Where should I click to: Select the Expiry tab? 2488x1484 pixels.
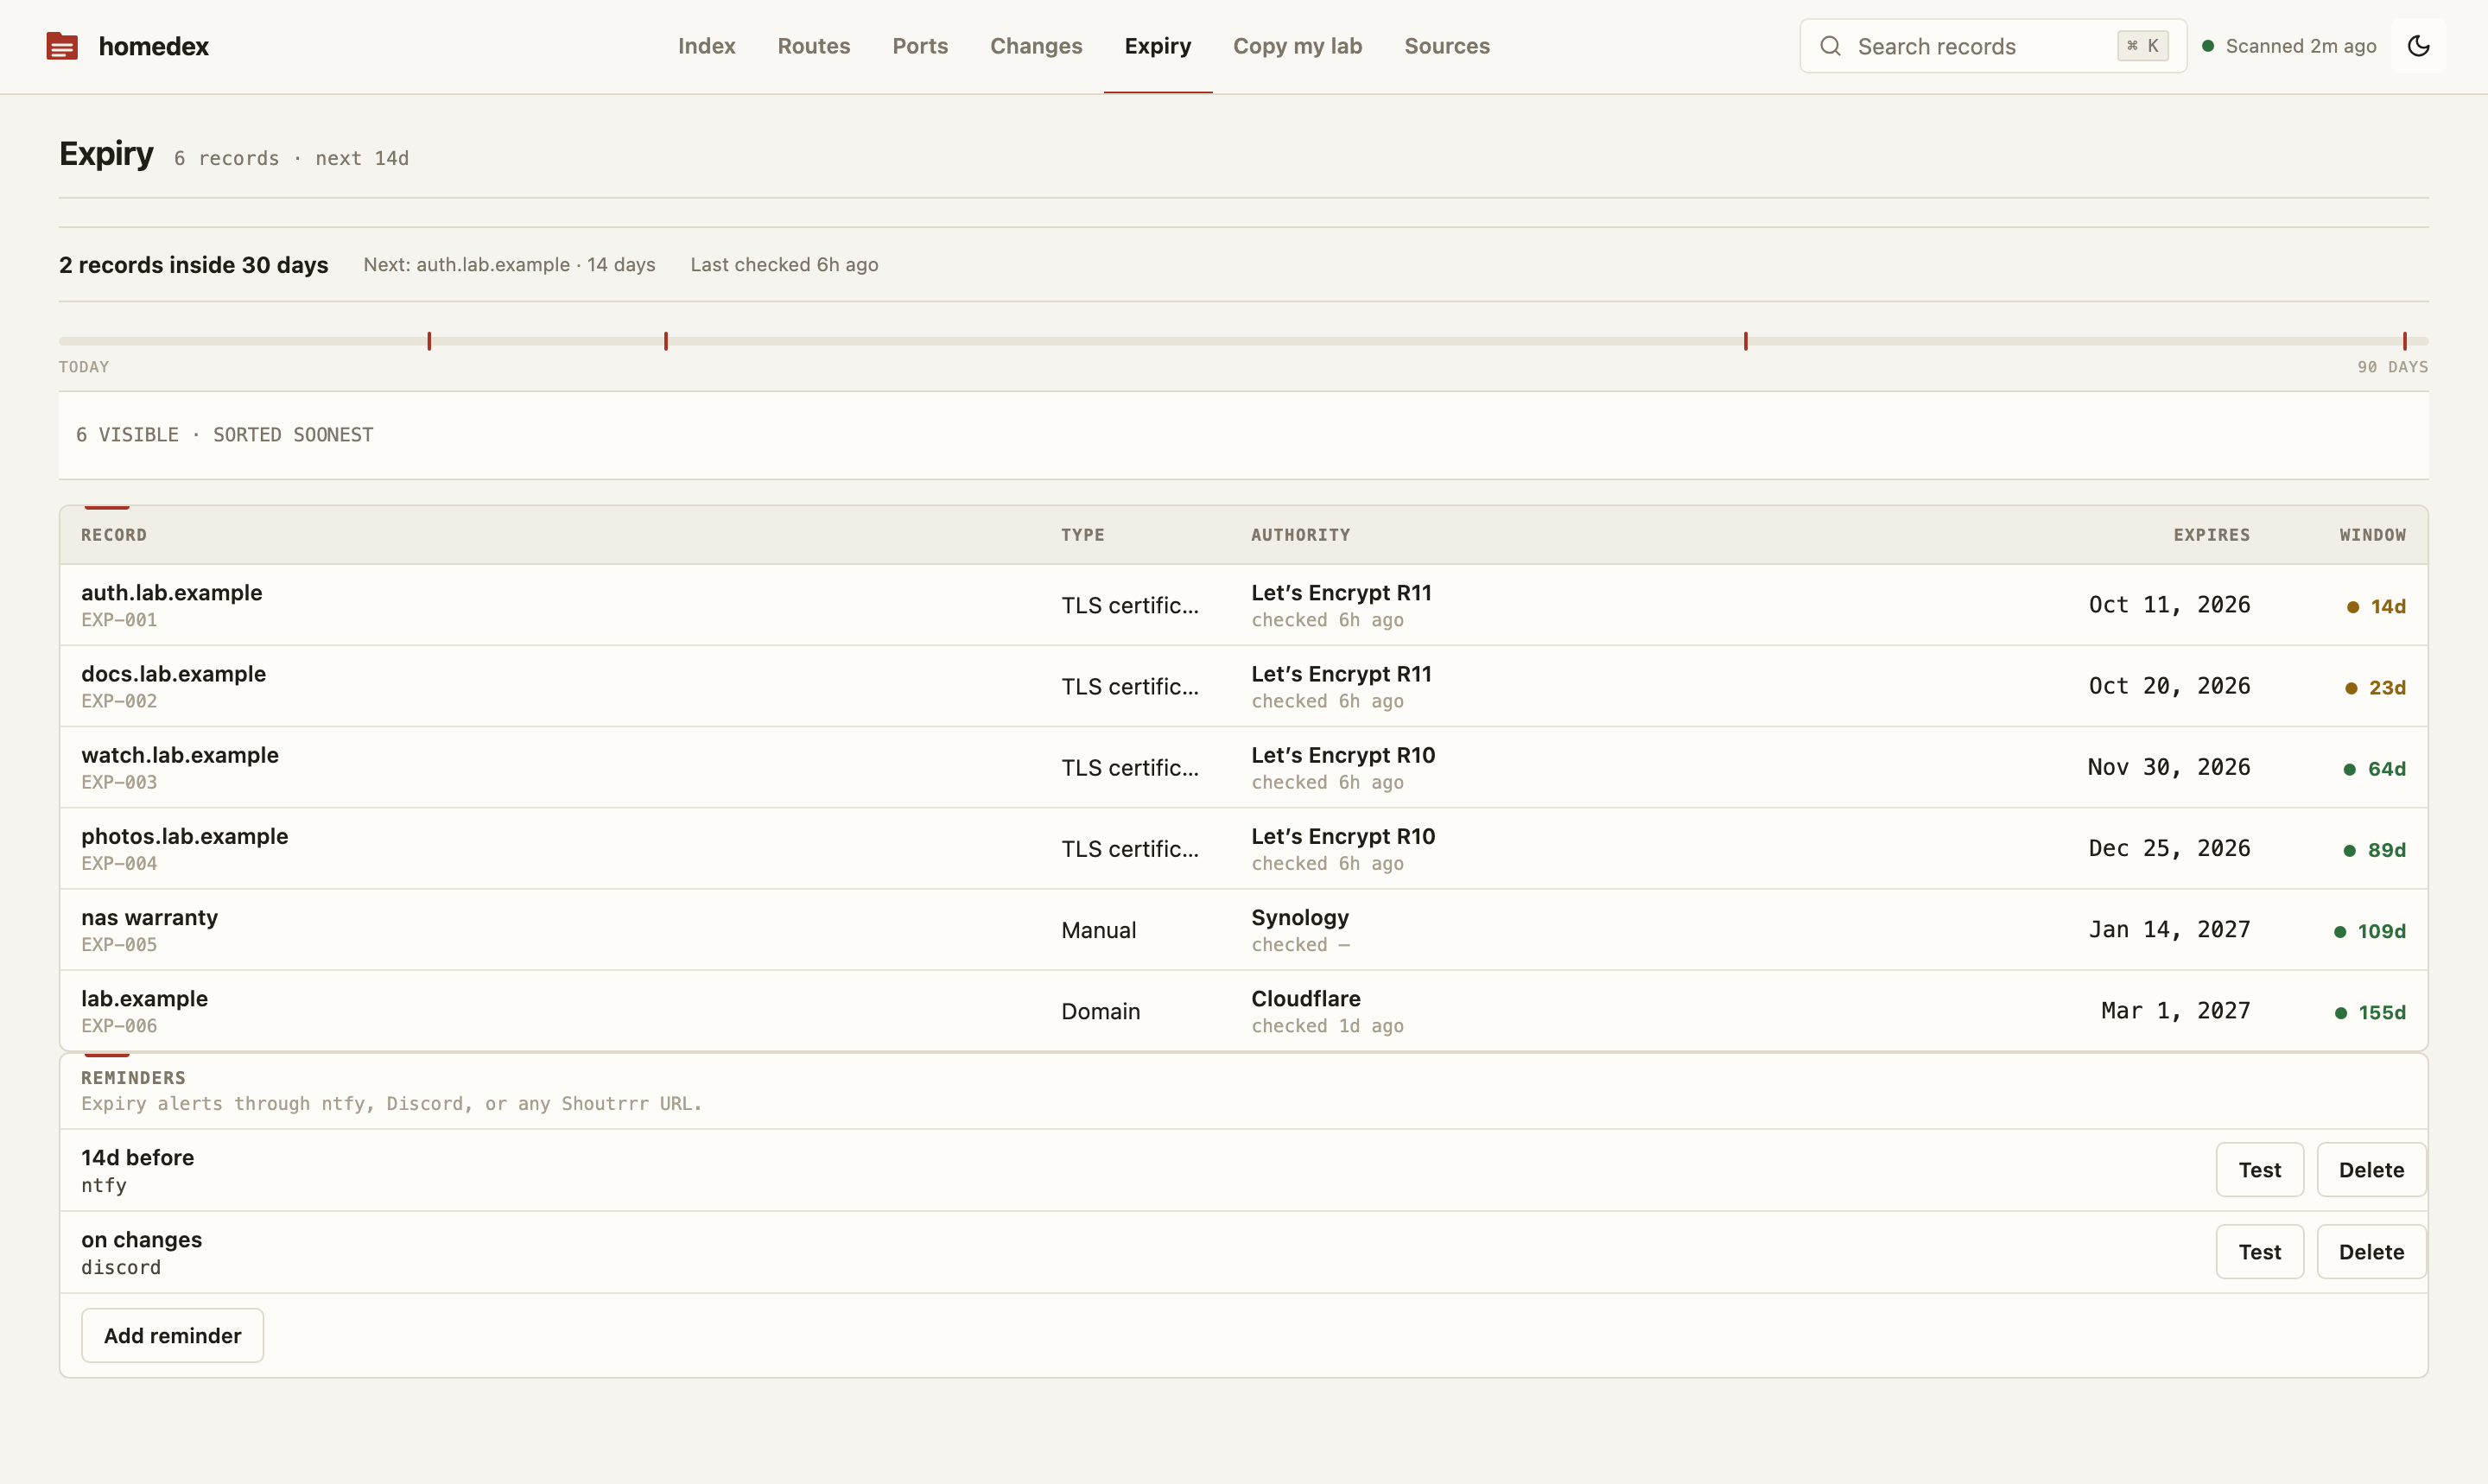[1157, 46]
